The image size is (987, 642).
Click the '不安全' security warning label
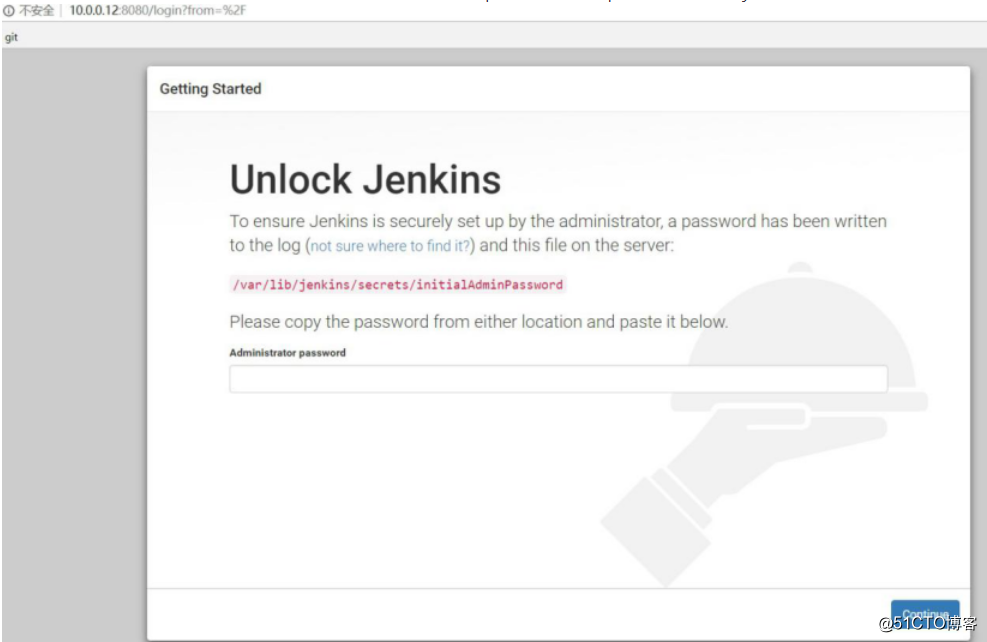coord(37,11)
